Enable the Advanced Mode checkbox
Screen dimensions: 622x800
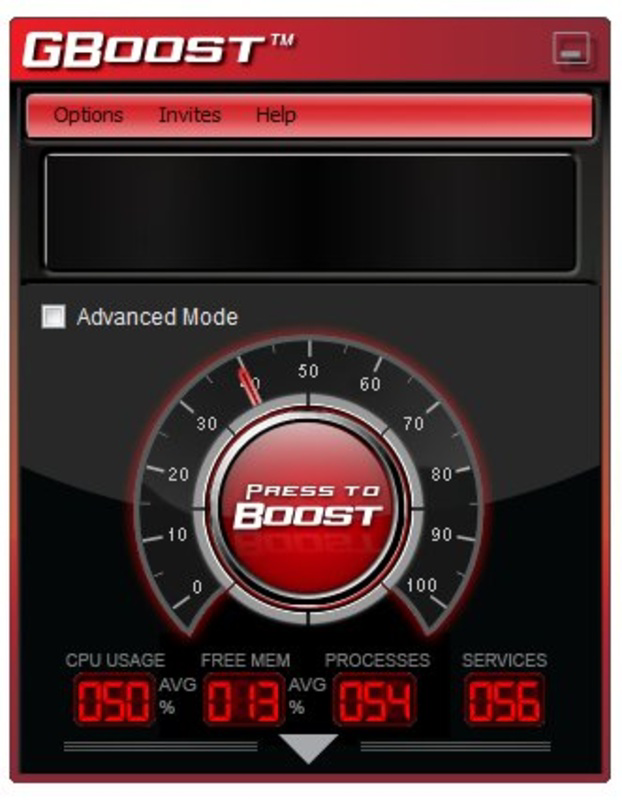click(x=53, y=316)
